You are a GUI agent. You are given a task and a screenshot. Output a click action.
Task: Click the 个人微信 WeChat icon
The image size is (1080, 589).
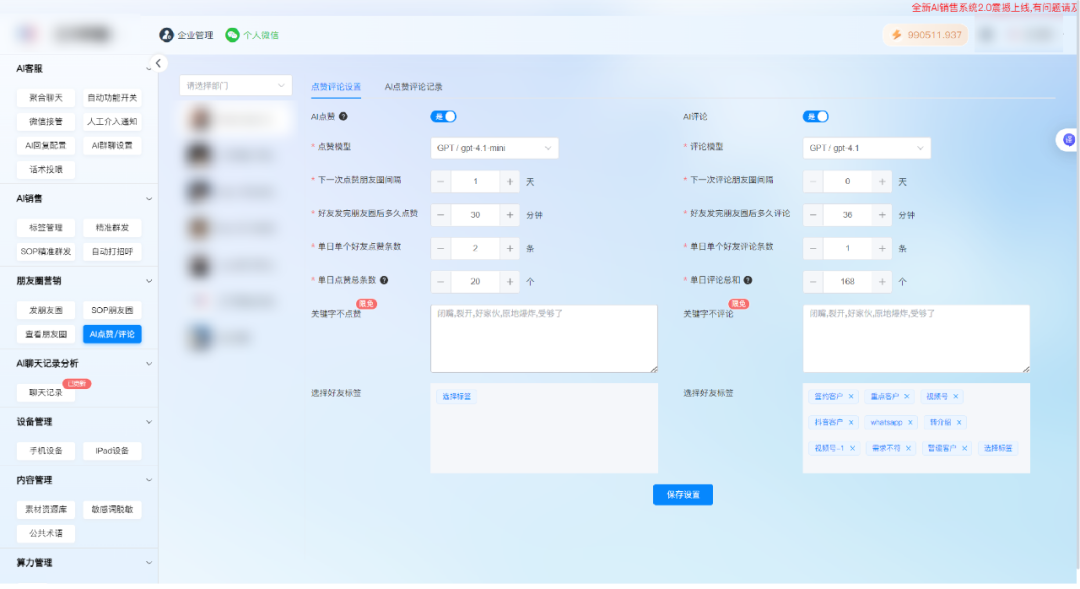click(232, 34)
